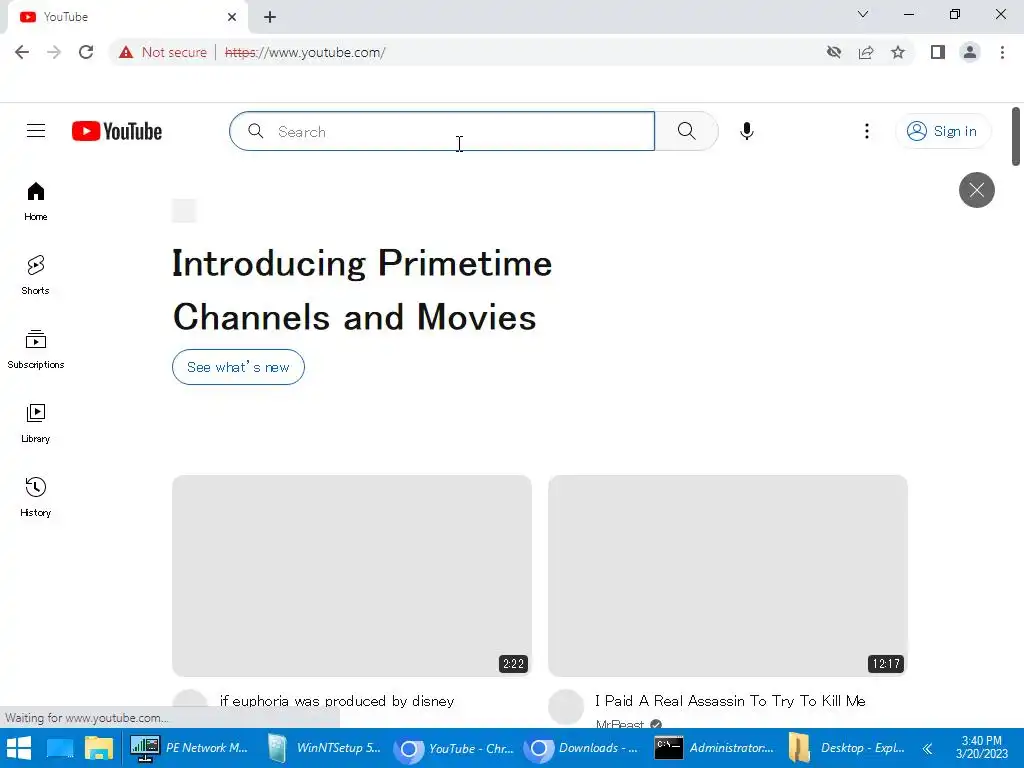Close the YouTube tab
The image size is (1024, 768).
(232, 17)
